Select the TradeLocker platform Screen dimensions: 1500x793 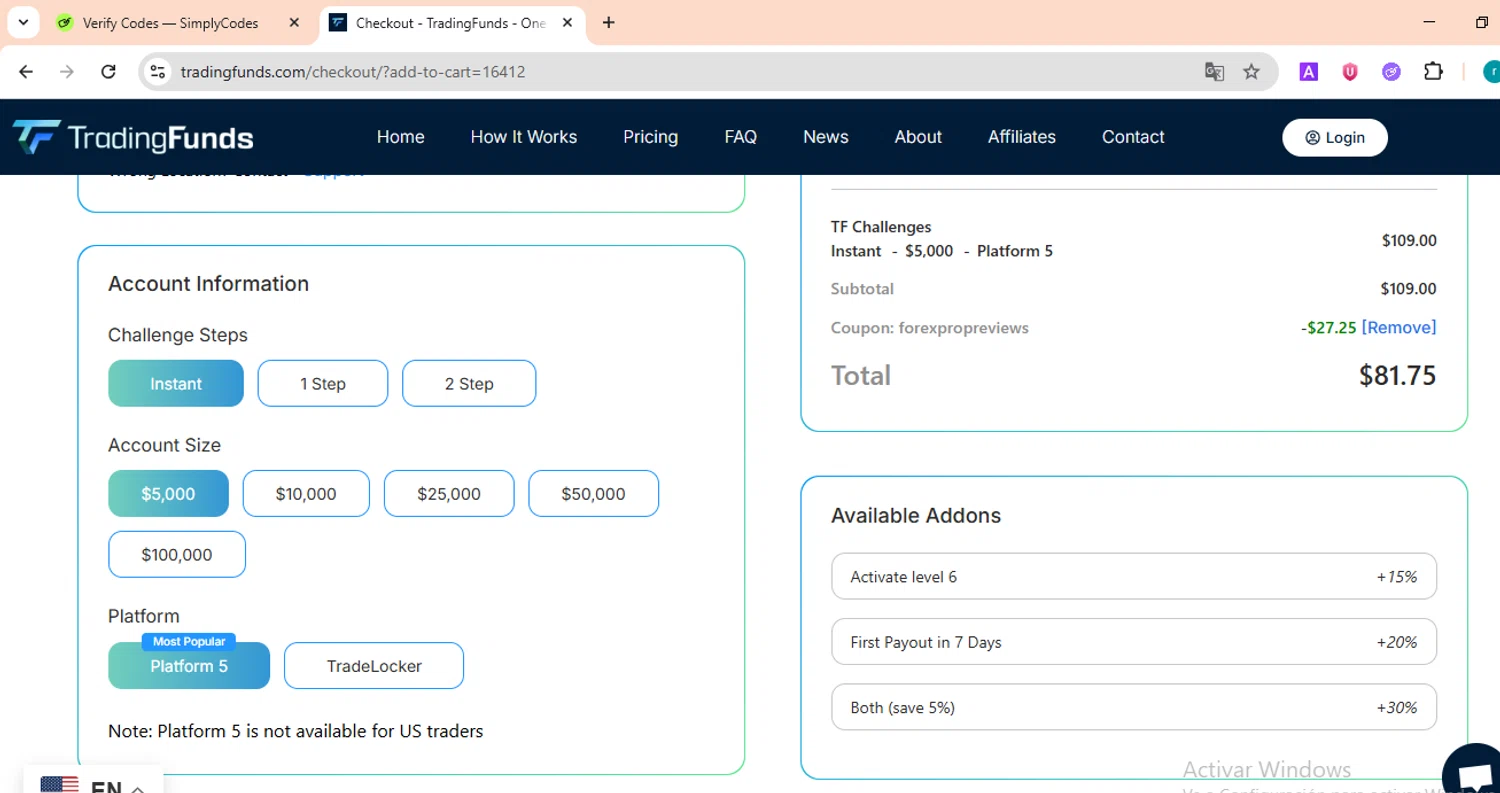tap(374, 665)
